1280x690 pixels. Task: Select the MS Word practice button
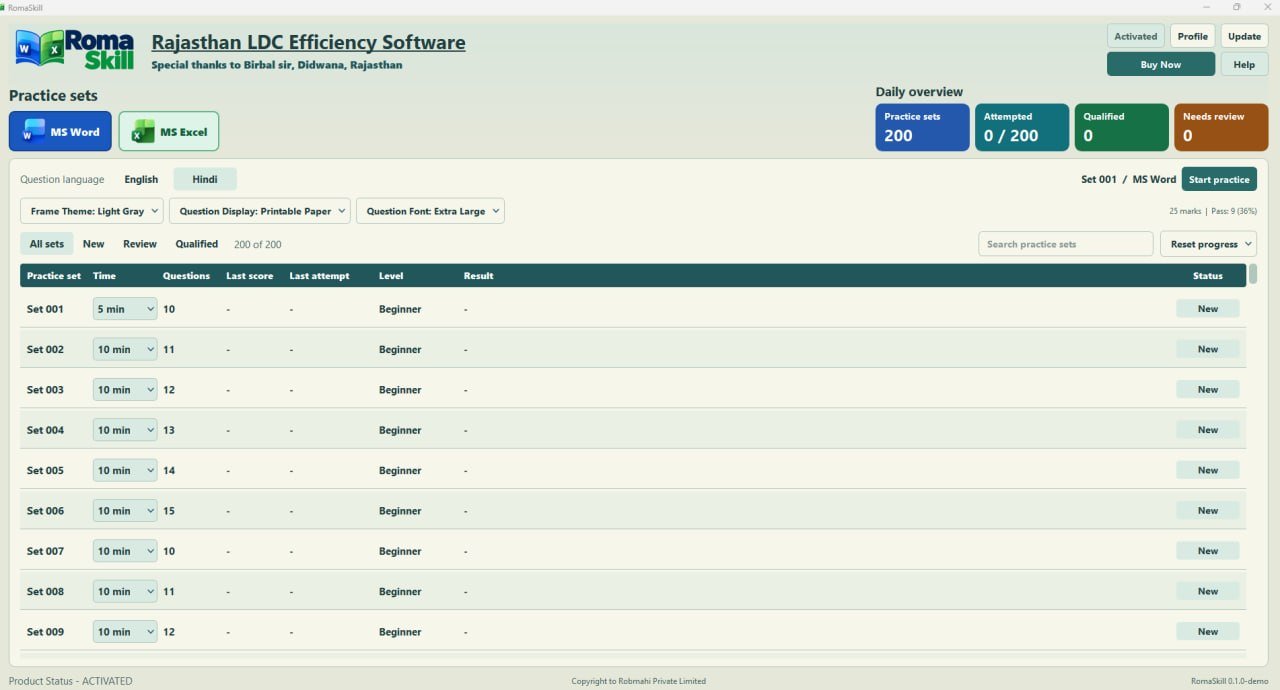(60, 131)
